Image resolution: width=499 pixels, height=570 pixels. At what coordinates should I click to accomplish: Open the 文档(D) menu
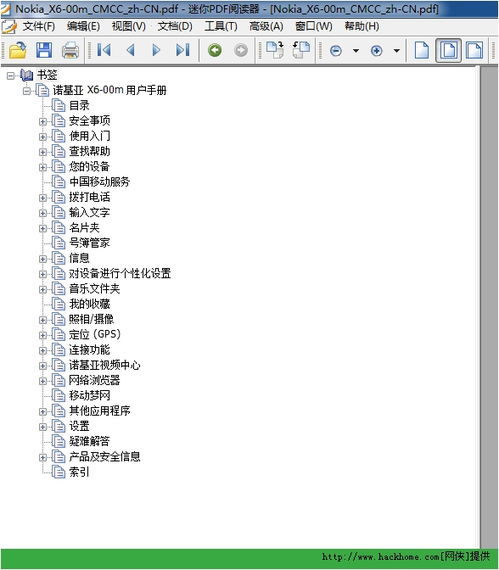pyautogui.click(x=175, y=26)
